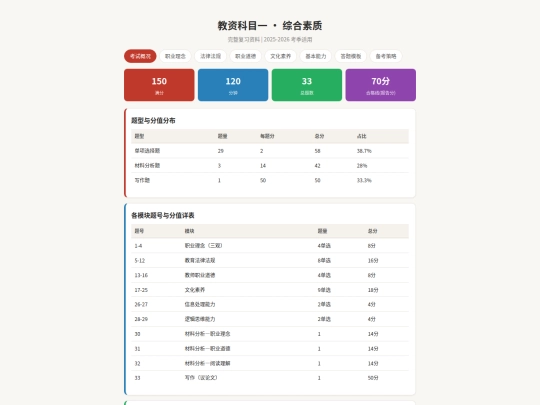
Task: Click the 29 question count cell
Action: pos(220,151)
